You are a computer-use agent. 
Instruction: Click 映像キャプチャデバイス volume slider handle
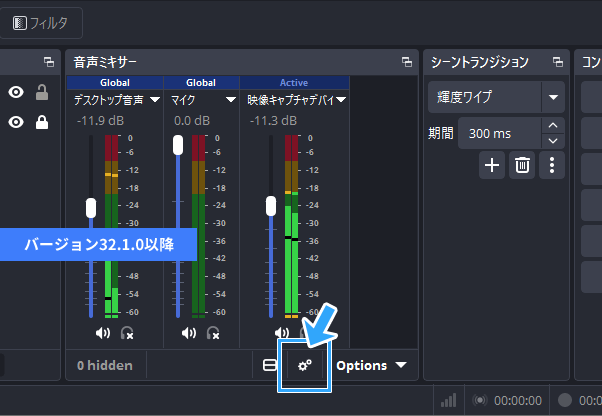[x=271, y=206]
